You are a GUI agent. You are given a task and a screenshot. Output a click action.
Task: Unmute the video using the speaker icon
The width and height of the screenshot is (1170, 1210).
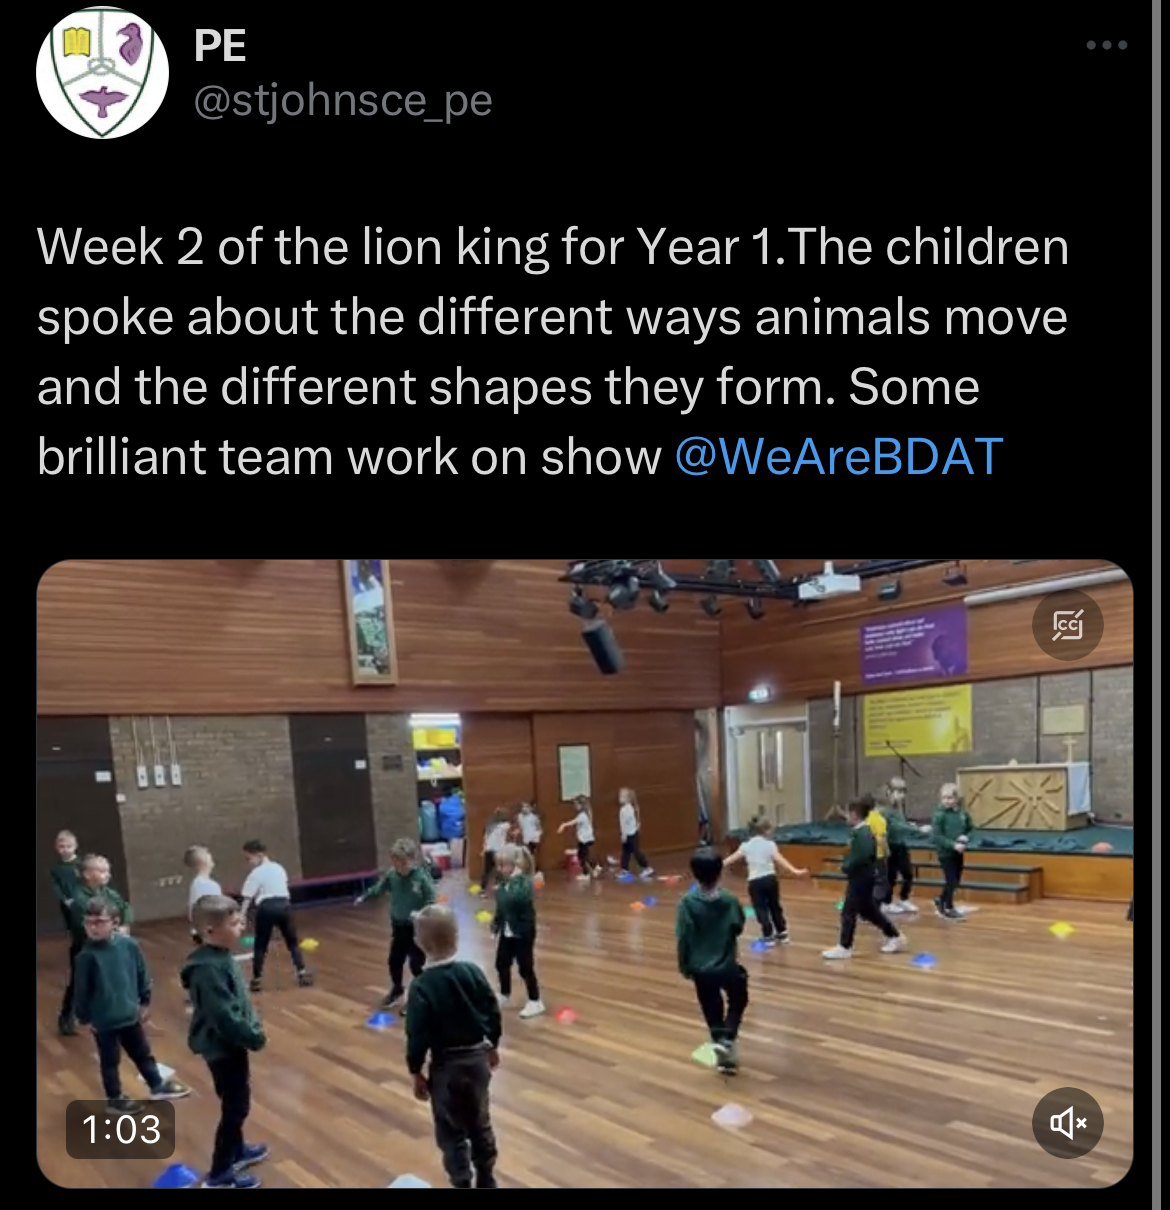coord(1068,1122)
